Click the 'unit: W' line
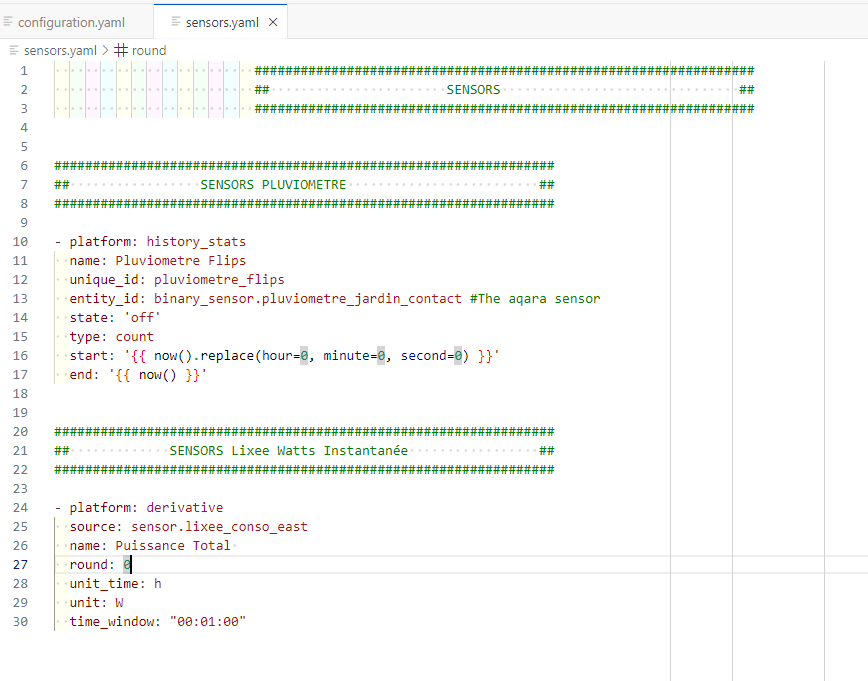868x681 pixels. click(x=96, y=603)
